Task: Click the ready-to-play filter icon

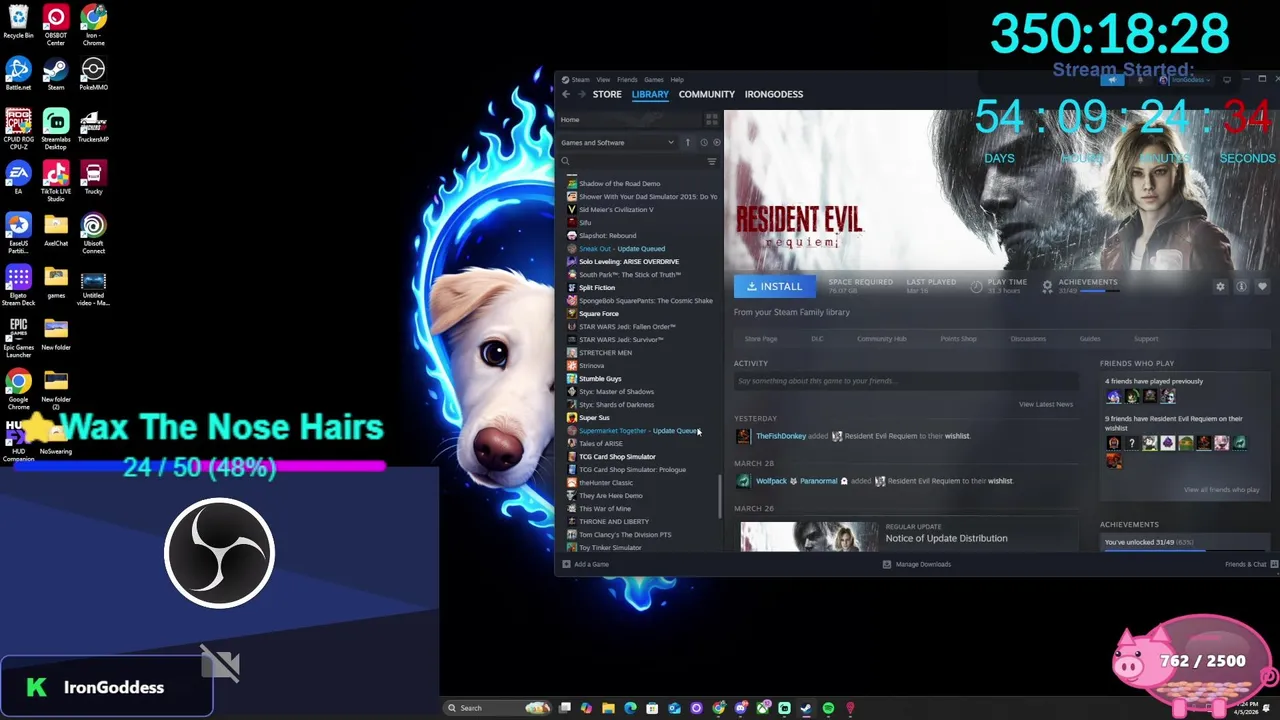Action: tap(716, 142)
